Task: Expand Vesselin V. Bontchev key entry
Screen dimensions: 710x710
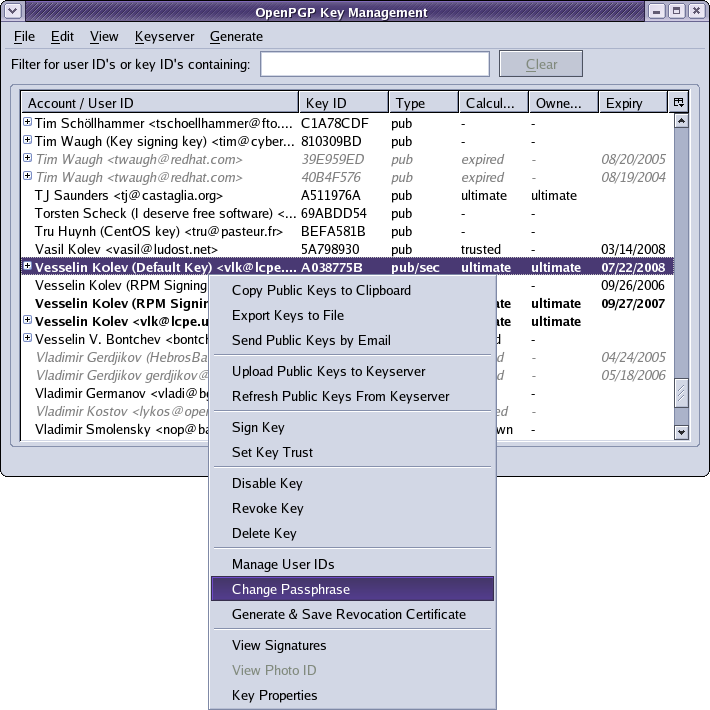Action: pos(27,338)
